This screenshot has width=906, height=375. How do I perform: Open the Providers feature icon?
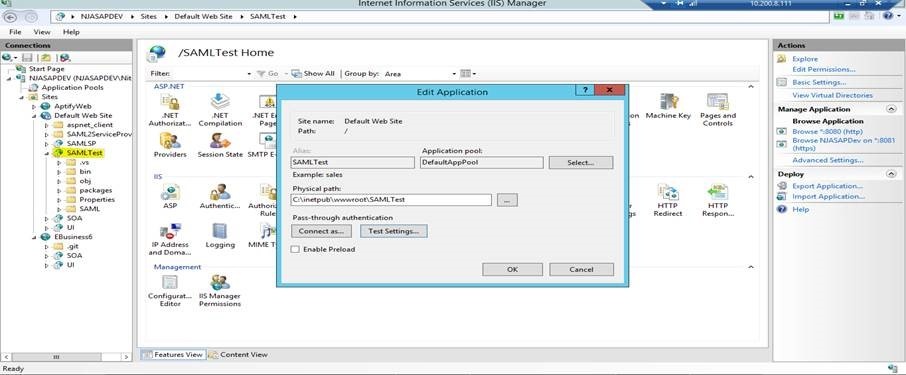click(x=170, y=145)
